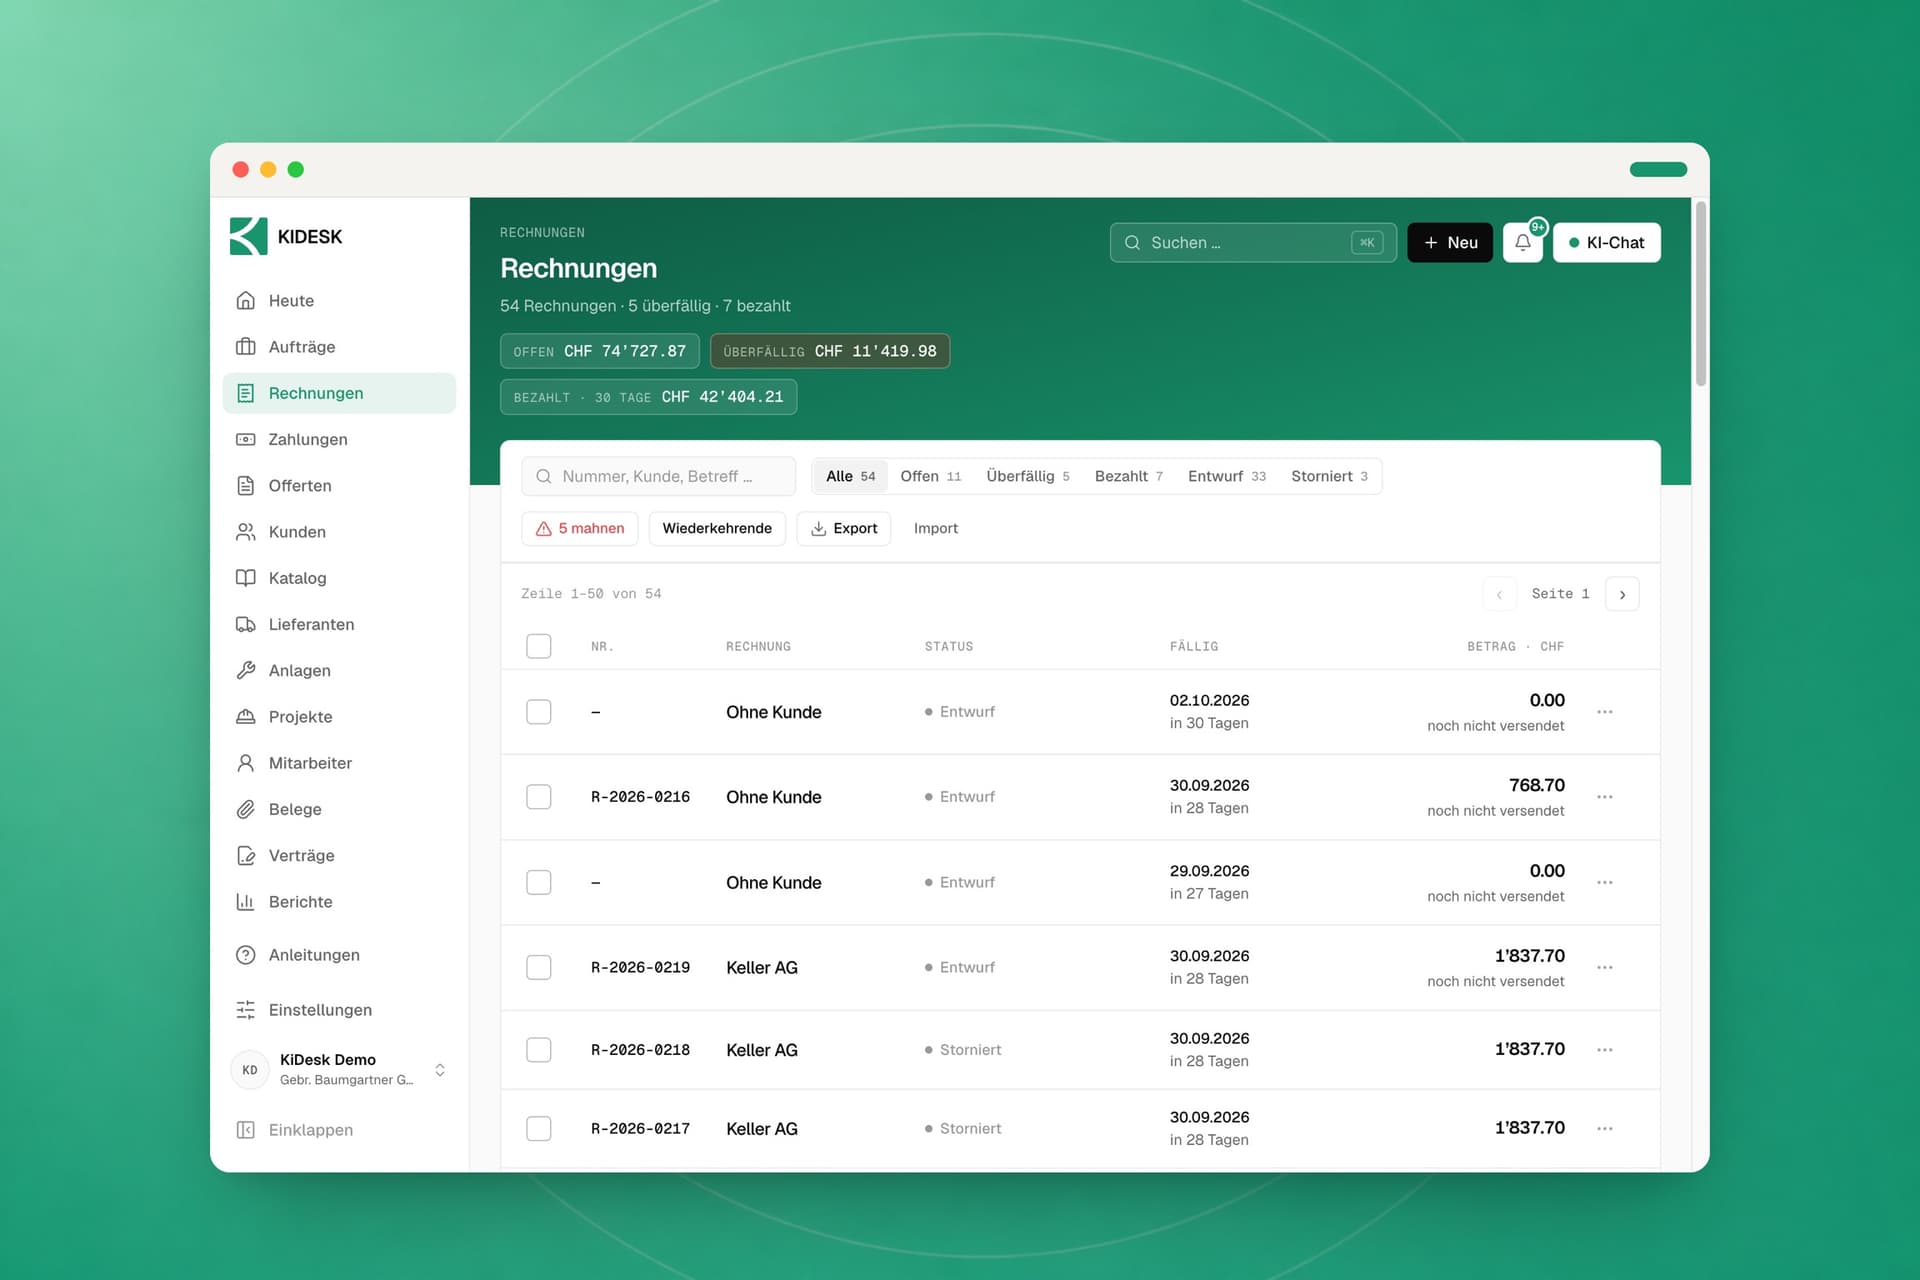Open the Einstellungen sliders icon
Image resolution: width=1920 pixels, height=1280 pixels.
tap(245, 1009)
